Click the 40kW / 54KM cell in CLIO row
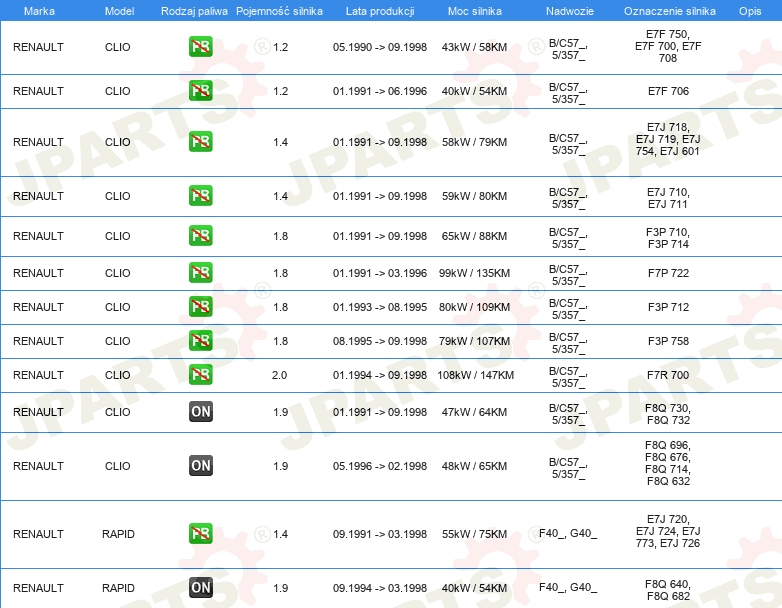Viewport: 782px width, 608px height. [x=474, y=91]
